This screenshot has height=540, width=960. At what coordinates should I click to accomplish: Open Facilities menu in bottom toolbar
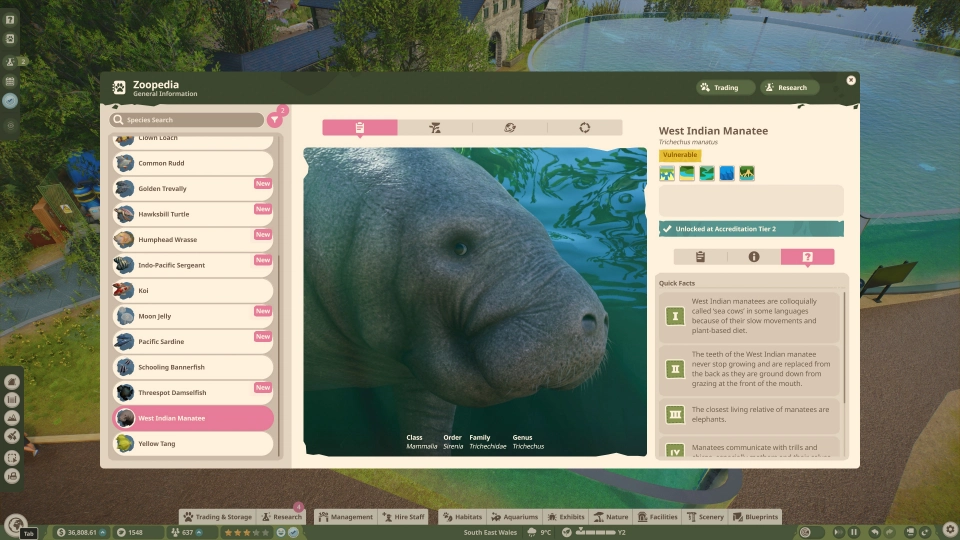[x=658, y=517]
